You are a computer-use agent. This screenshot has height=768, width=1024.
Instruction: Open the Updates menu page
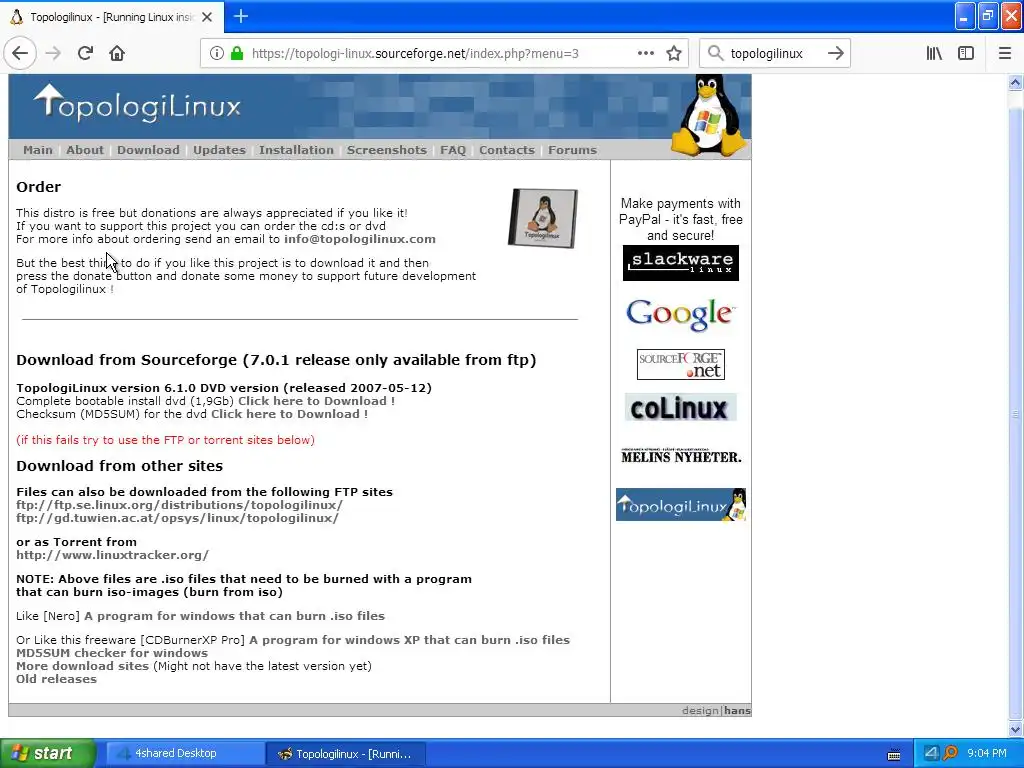219,150
